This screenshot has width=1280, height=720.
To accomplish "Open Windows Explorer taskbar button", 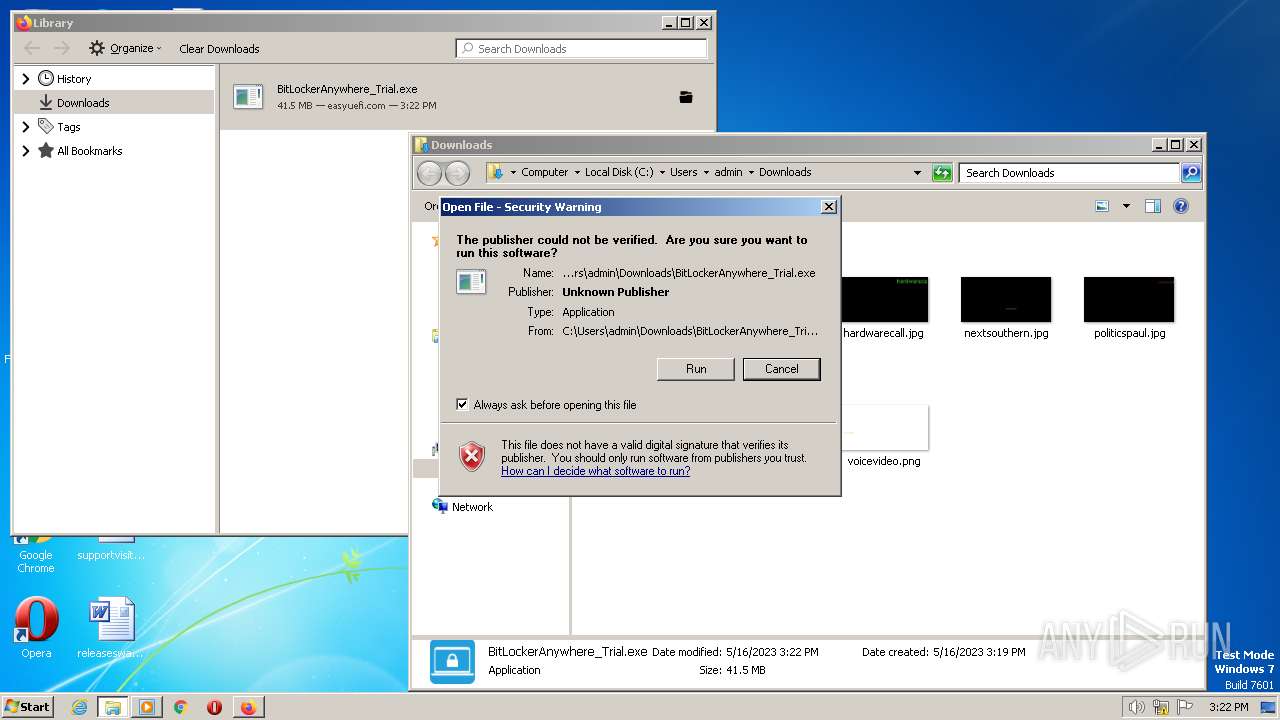I will pyautogui.click(x=113, y=707).
